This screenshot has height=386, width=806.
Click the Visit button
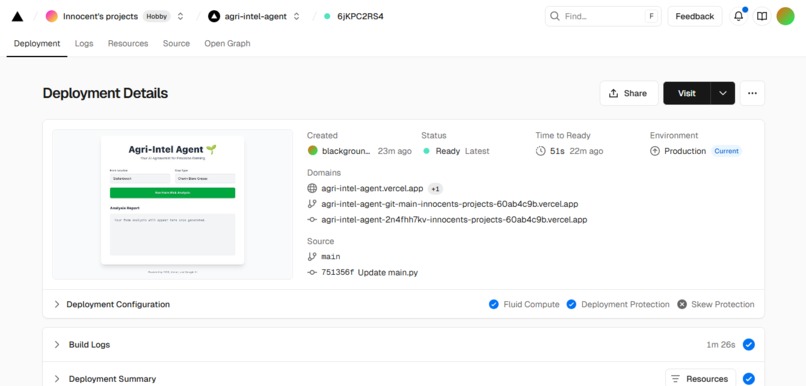[687, 93]
